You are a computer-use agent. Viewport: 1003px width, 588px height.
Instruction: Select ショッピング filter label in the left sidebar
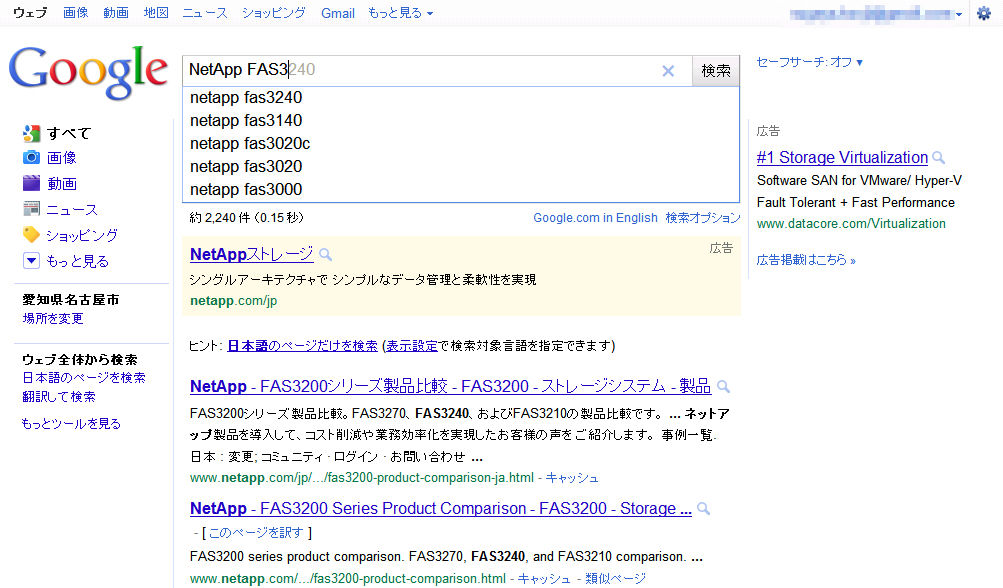coord(83,235)
